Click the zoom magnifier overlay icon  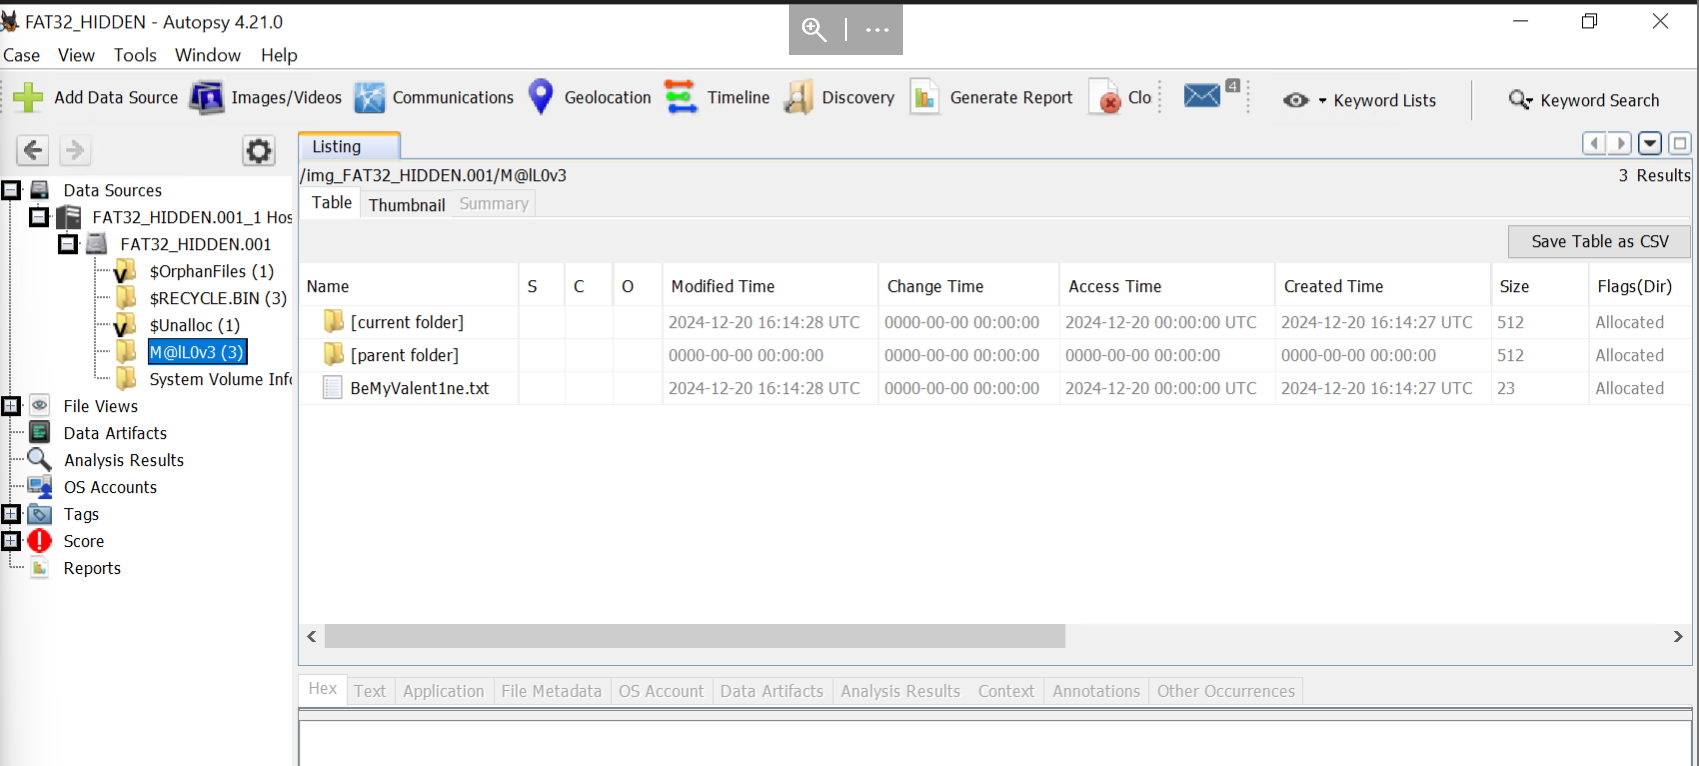click(x=814, y=30)
